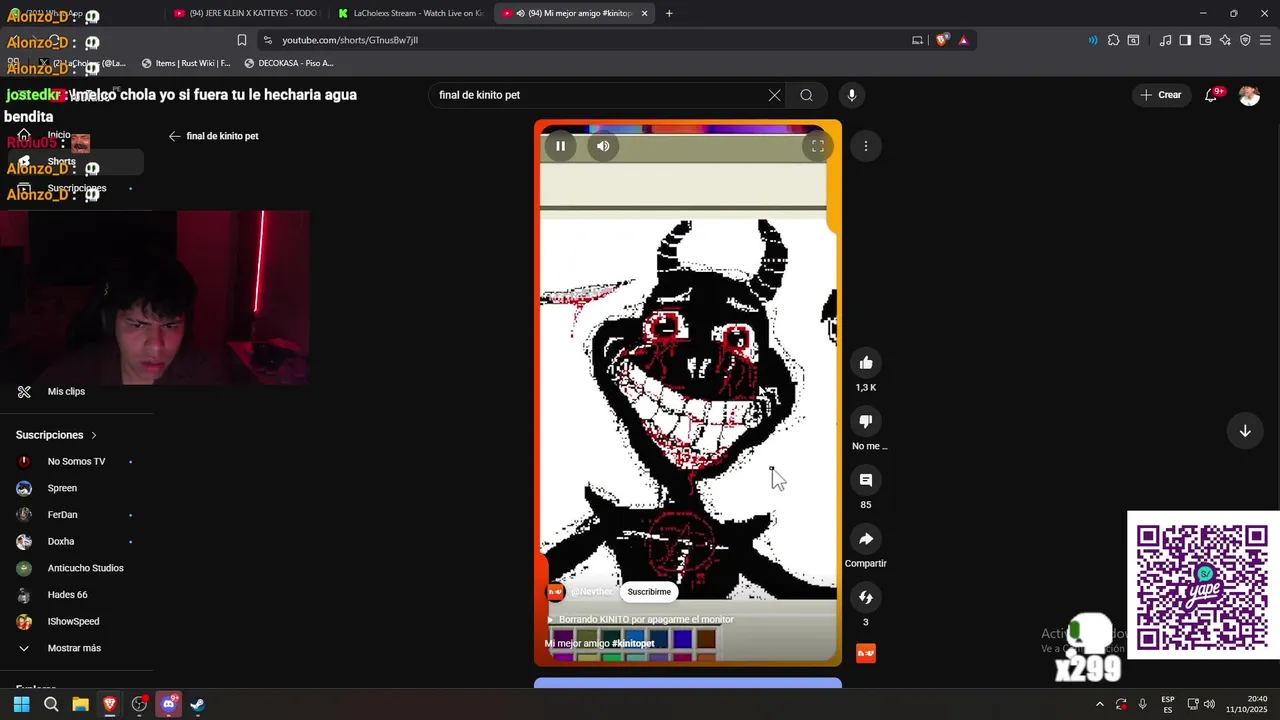Enter fullscreen on the Shorts player
This screenshot has height=720, width=1280.
[817, 146]
